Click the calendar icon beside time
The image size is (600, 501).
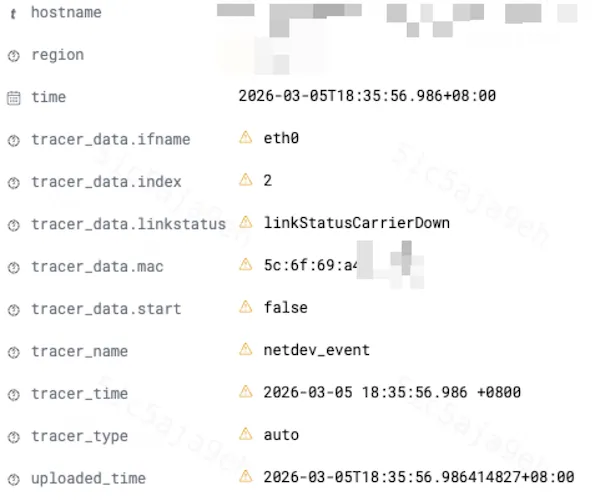14,98
